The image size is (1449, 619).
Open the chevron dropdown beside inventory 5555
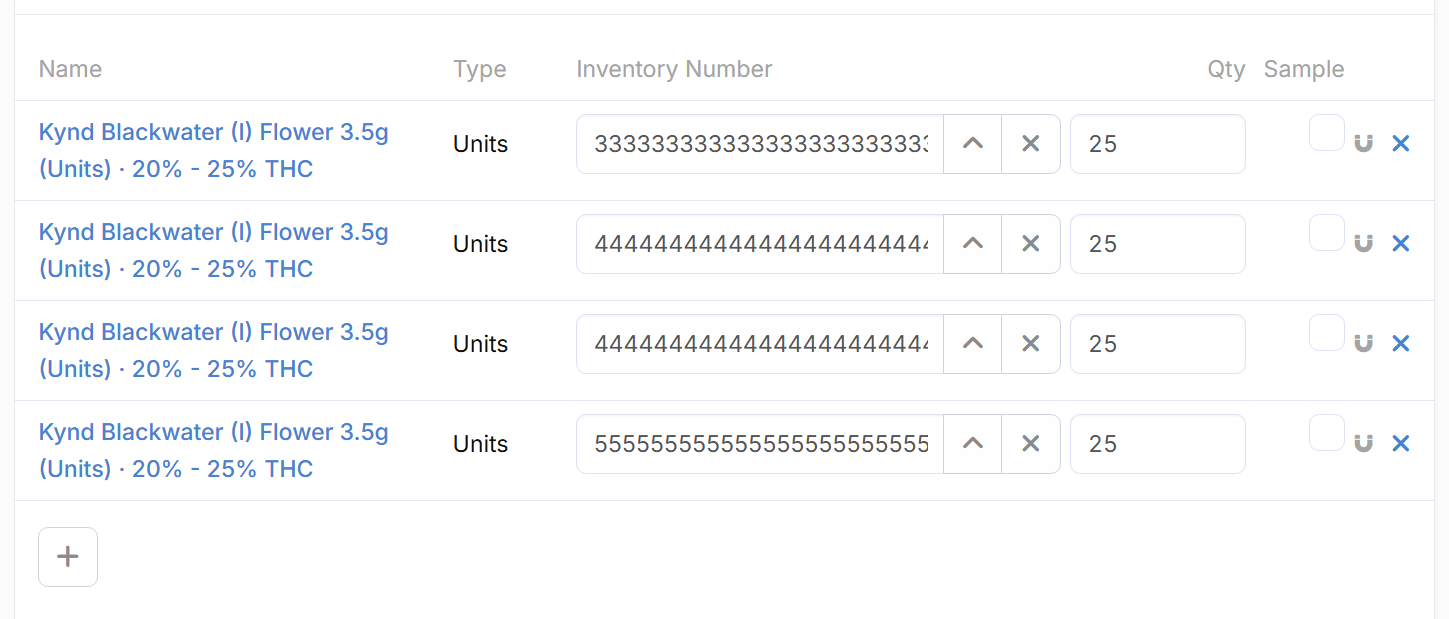pos(973,444)
